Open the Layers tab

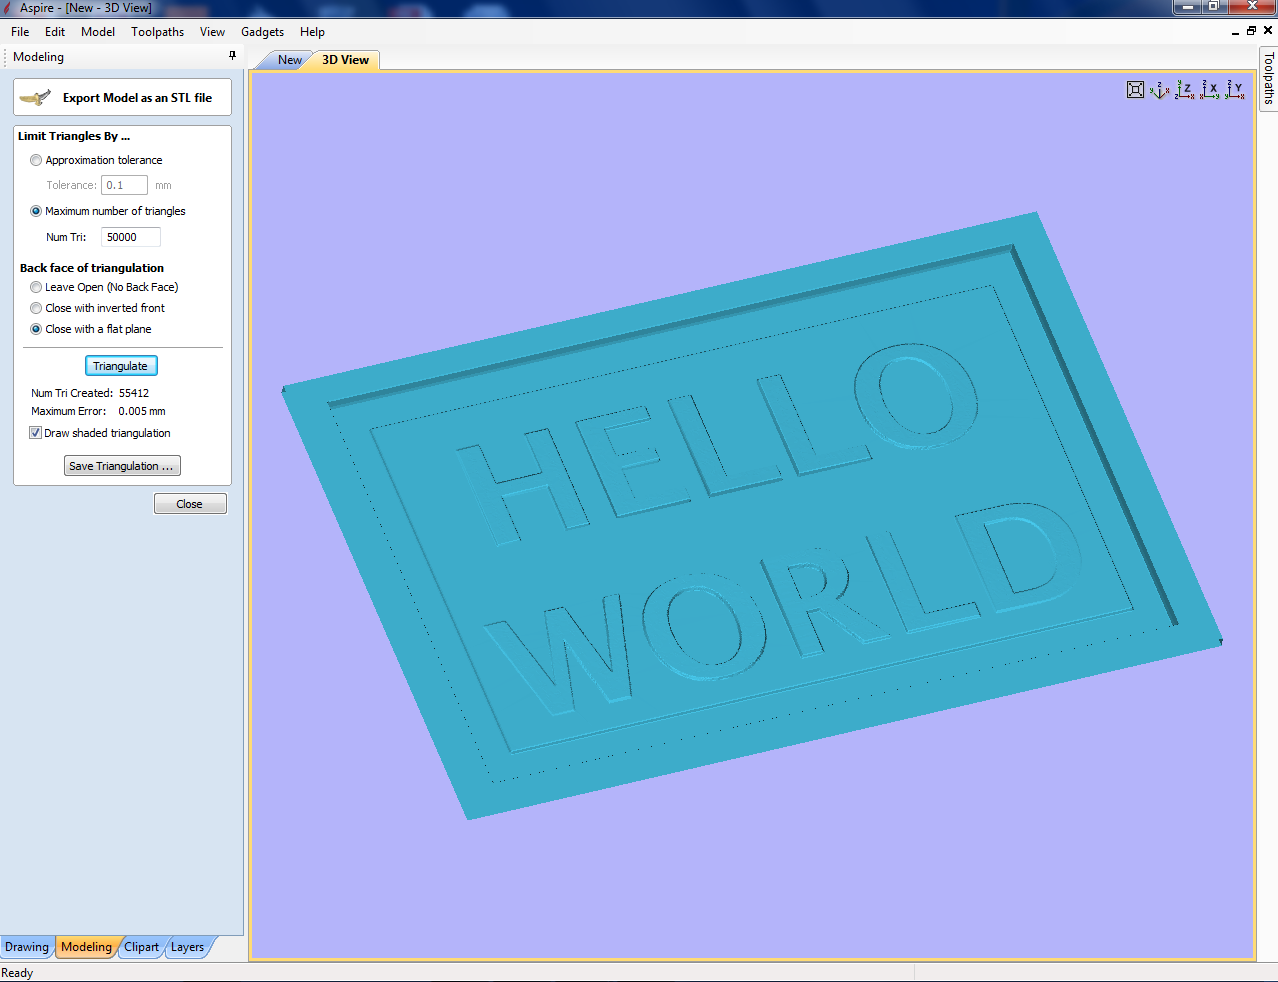[187, 947]
